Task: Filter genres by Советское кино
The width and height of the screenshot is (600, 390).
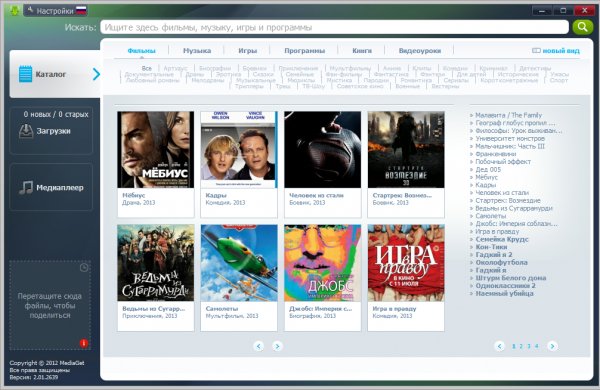Action: pos(360,86)
